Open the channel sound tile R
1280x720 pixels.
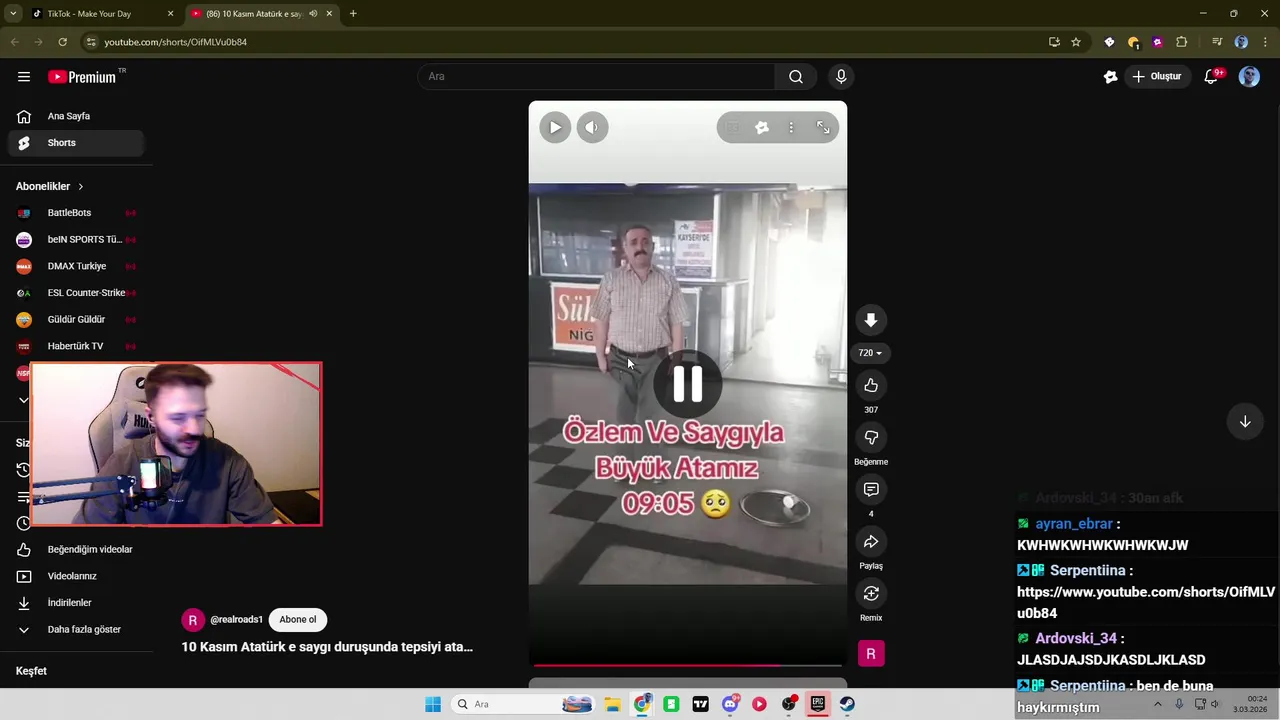[871, 654]
